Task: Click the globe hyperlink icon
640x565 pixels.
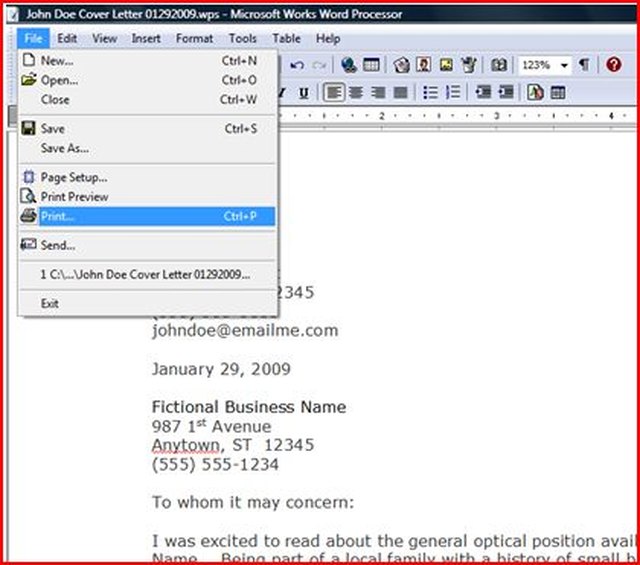Action: [x=349, y=65]
